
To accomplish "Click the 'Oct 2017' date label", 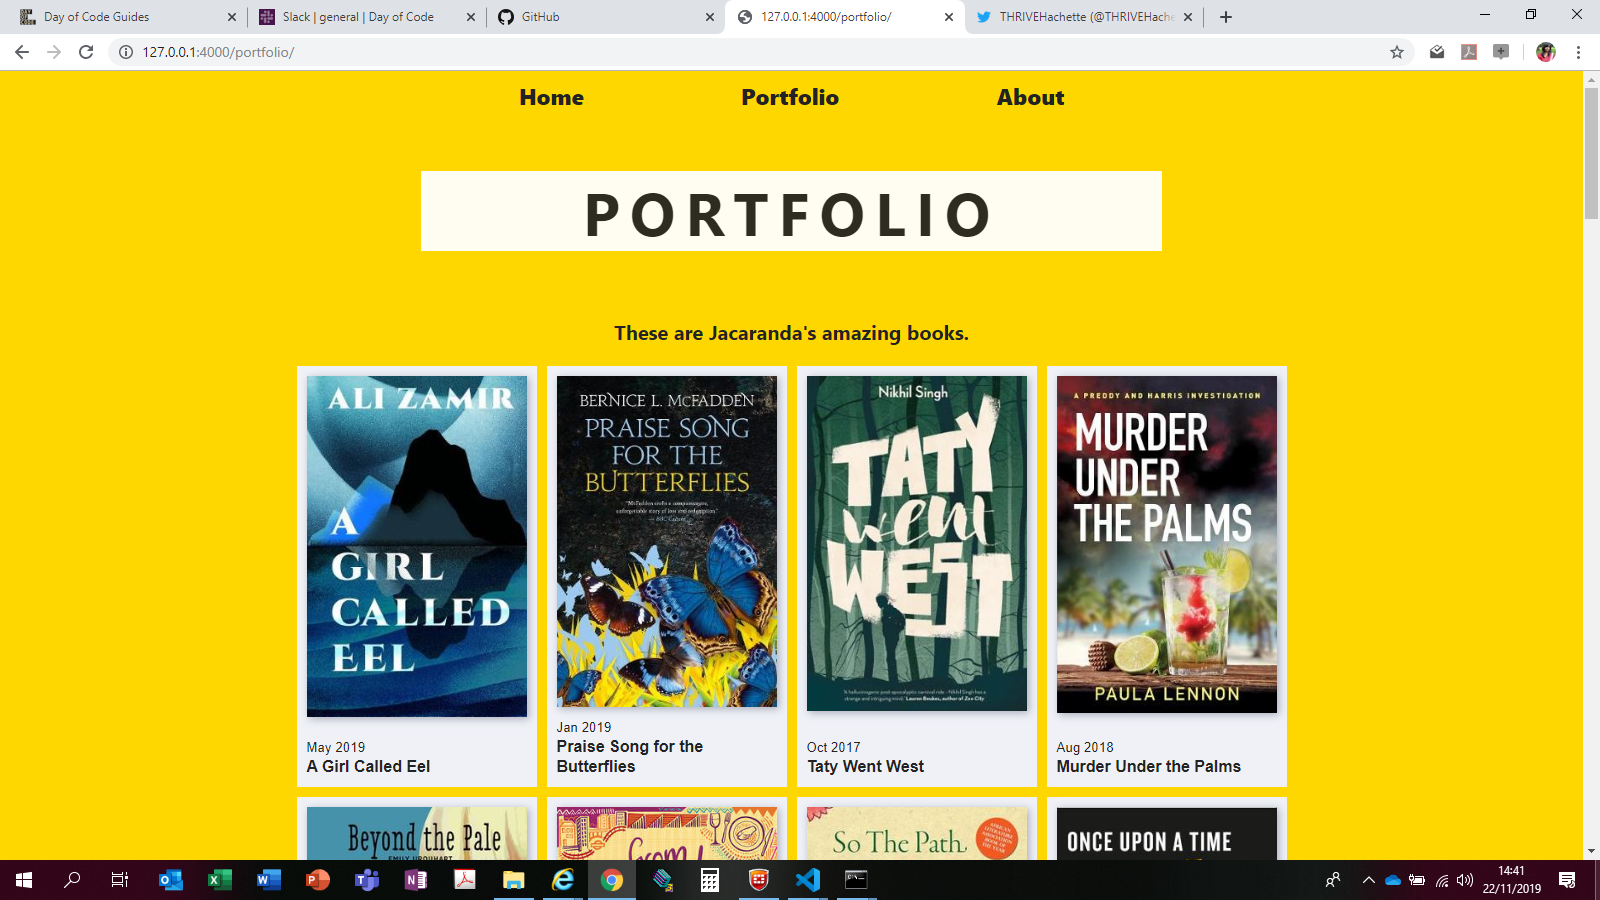I will tap(834, 747).
